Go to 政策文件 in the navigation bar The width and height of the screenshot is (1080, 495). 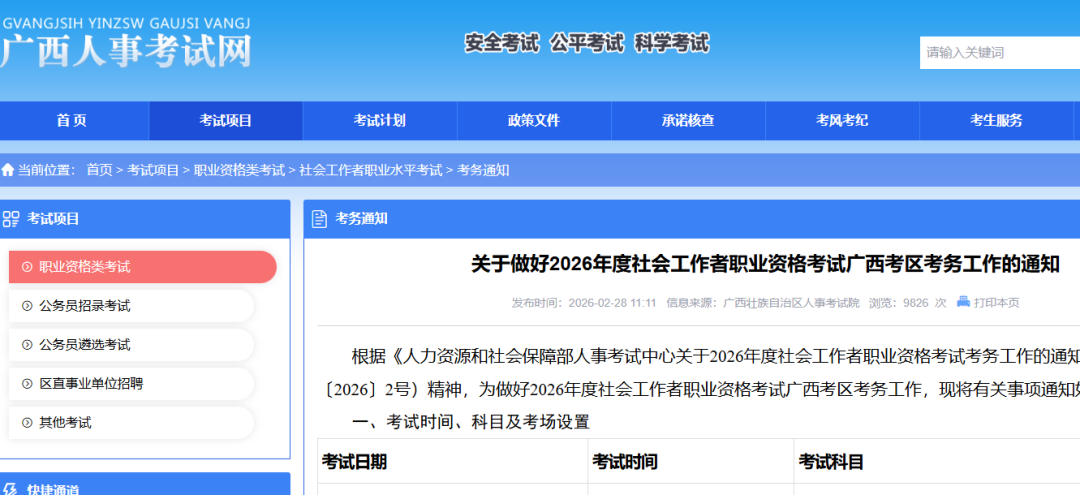(533, 121)
